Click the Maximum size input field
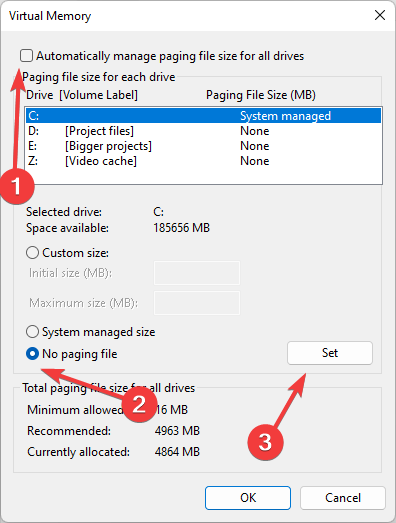 (197, 303)
